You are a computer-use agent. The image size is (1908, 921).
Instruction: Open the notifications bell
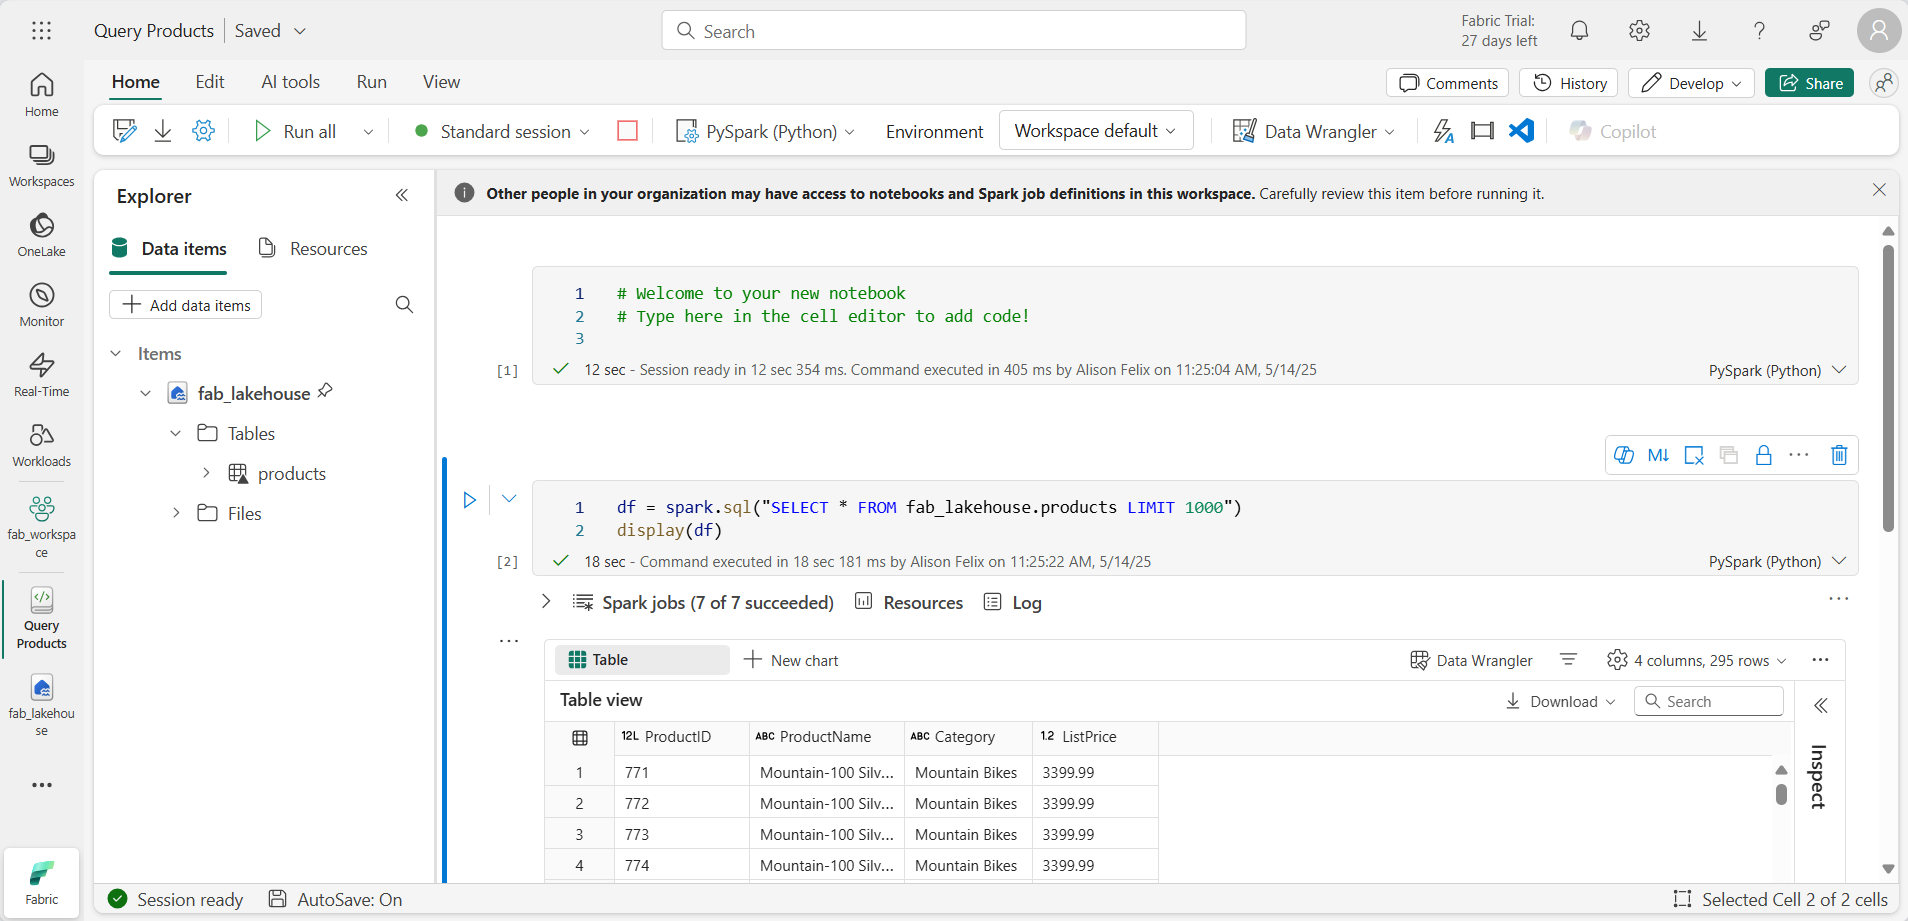coord(1579,31)
